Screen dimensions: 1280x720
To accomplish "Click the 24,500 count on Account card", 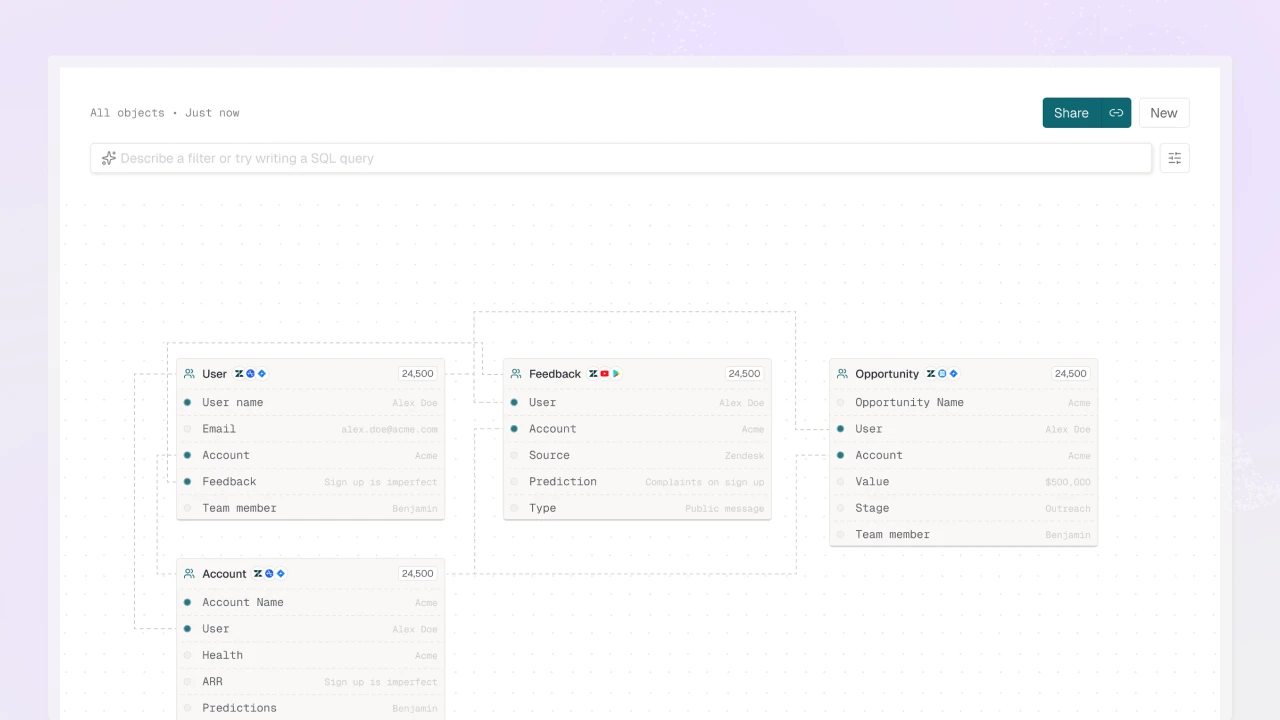I will (x=417, y=574).
